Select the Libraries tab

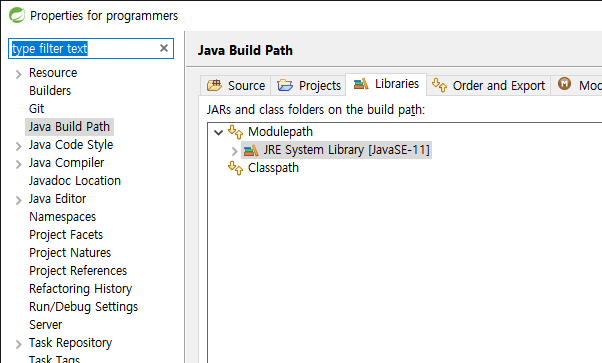coord(386,84)
